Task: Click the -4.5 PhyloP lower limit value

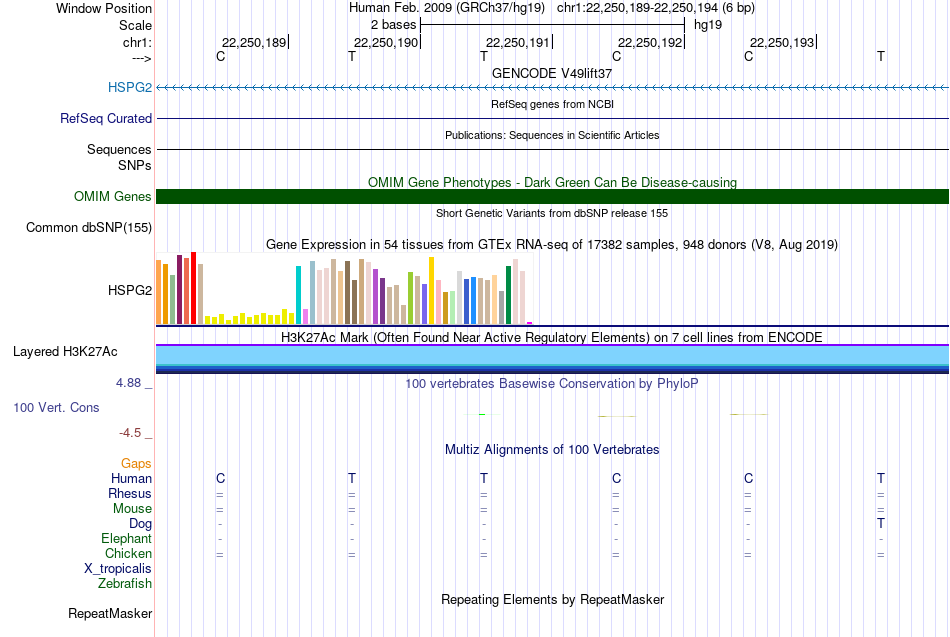Action: (x=130, y=433)
